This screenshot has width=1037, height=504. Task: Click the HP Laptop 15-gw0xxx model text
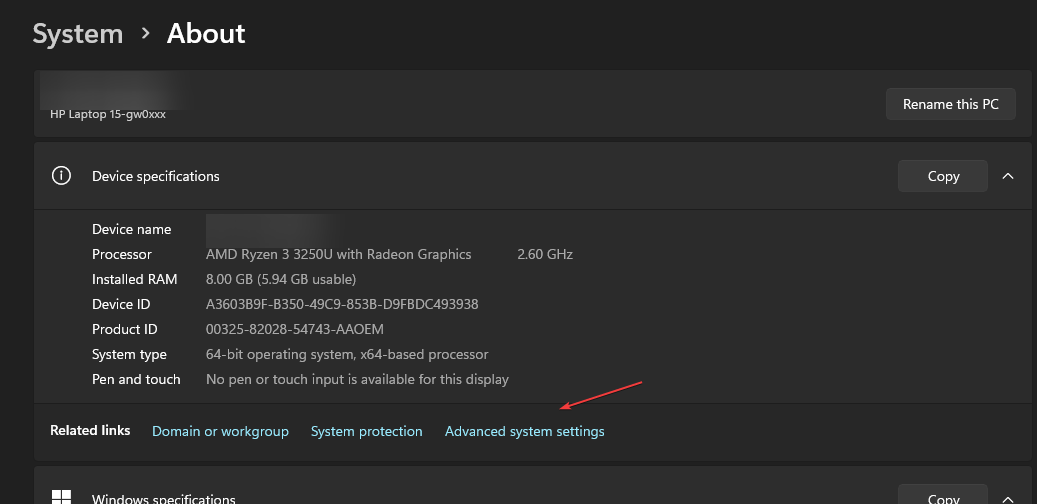pyautogui.click(x=108, y=114)
